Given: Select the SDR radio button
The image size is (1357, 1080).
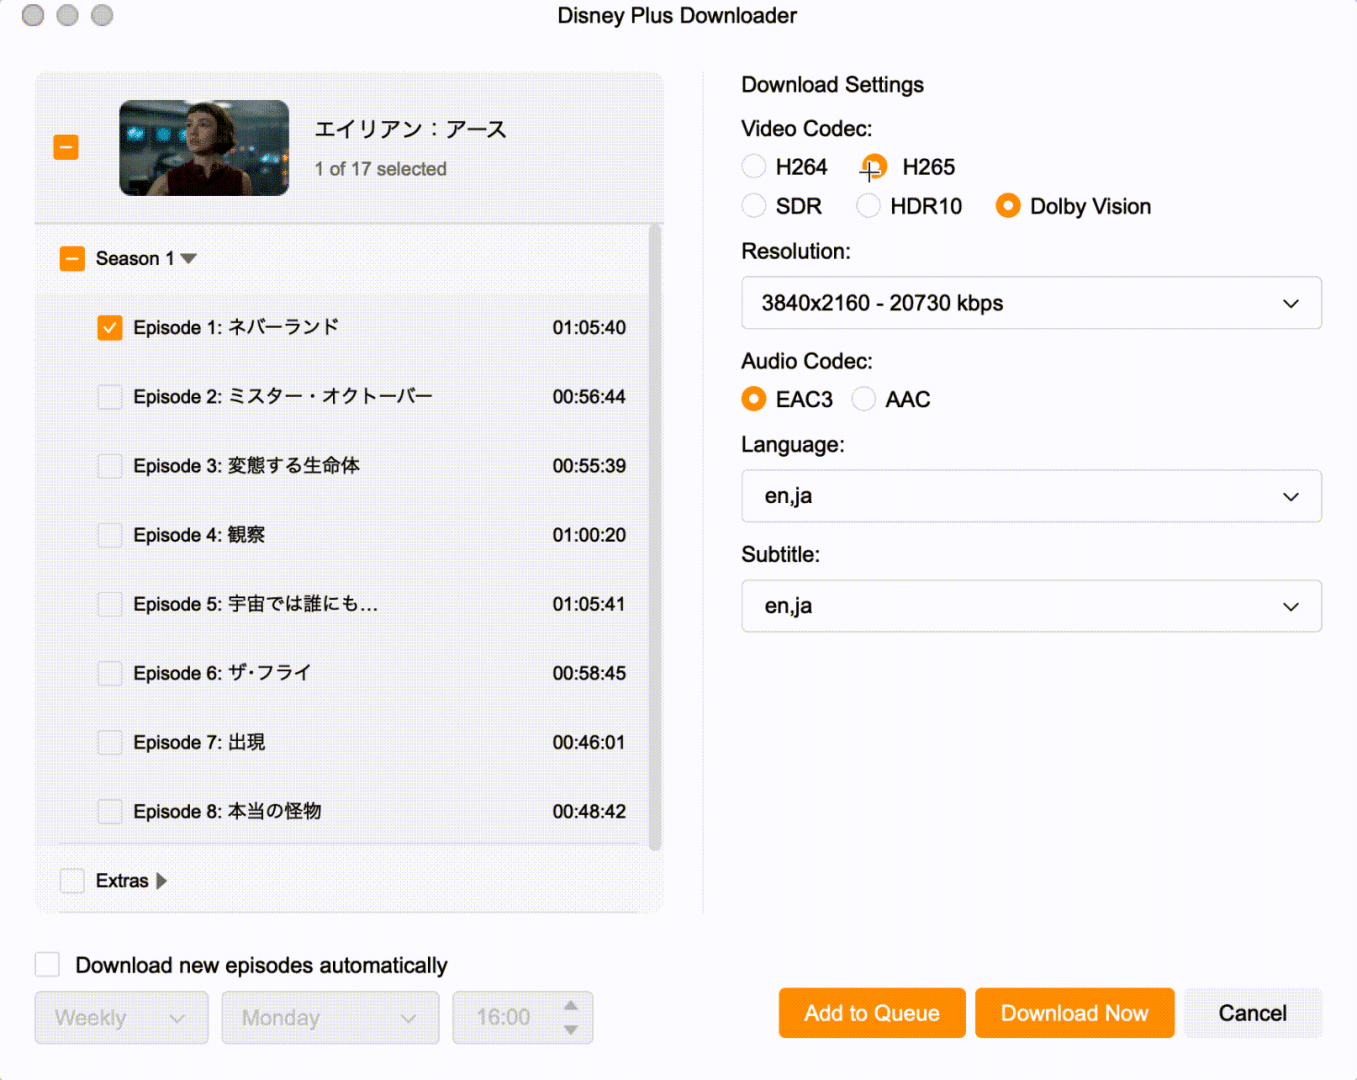Looking at the screenshot, I should click(x=754, y=206).
